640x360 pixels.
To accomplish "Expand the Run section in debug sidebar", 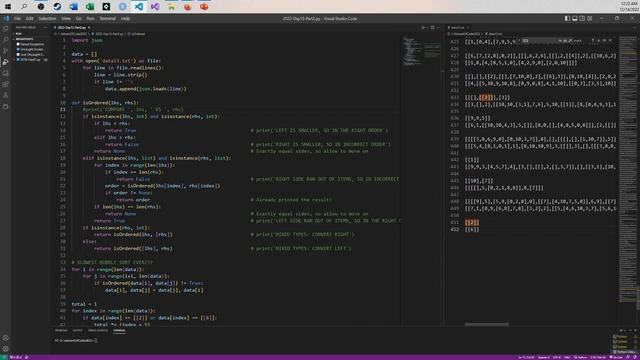I will click(31, 34).
